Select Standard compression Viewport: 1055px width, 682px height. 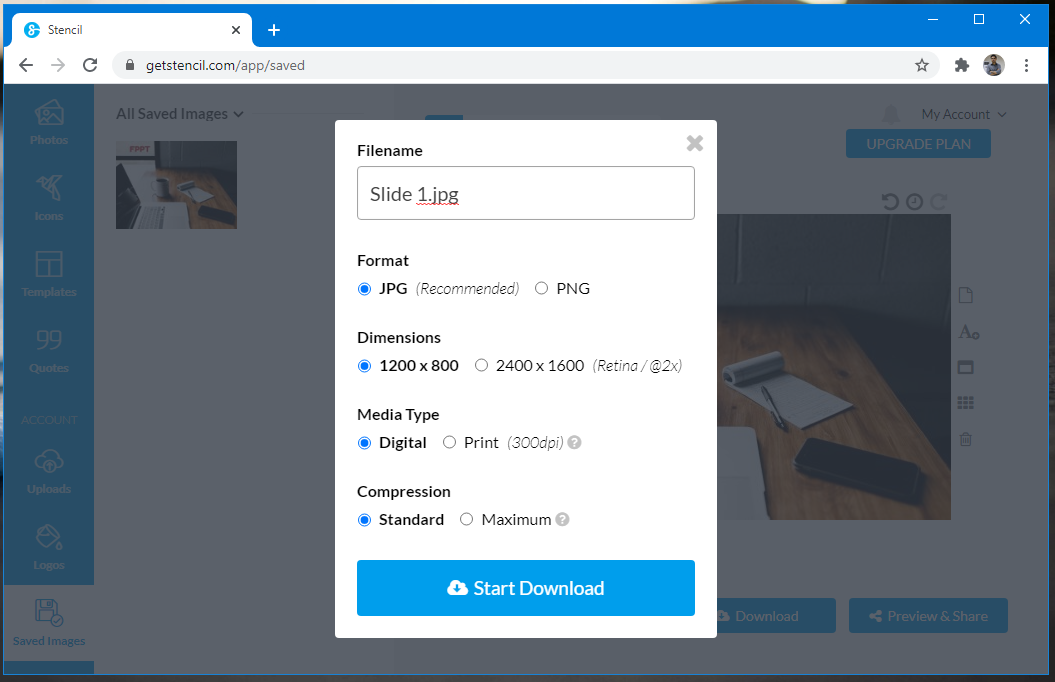pos(365,520)
